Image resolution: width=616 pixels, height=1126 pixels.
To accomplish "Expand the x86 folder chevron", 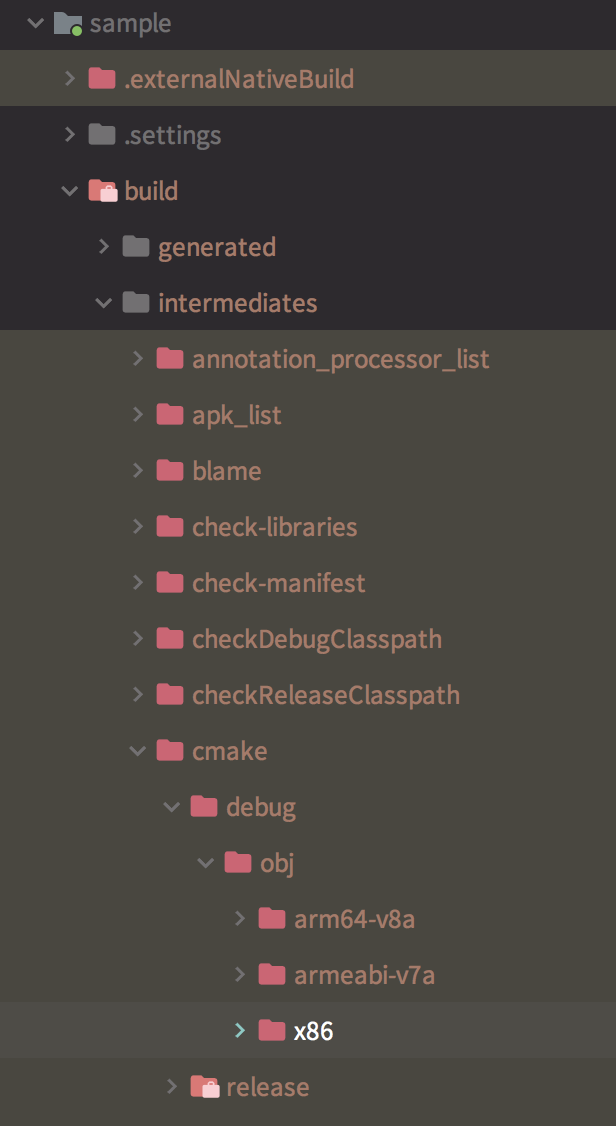I will (x=240, y=1030).
